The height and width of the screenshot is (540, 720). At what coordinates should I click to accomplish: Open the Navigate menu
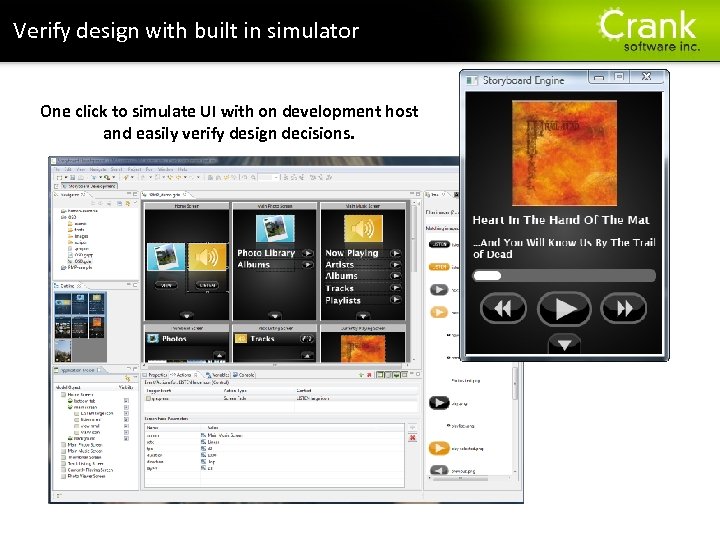[98, 169]
